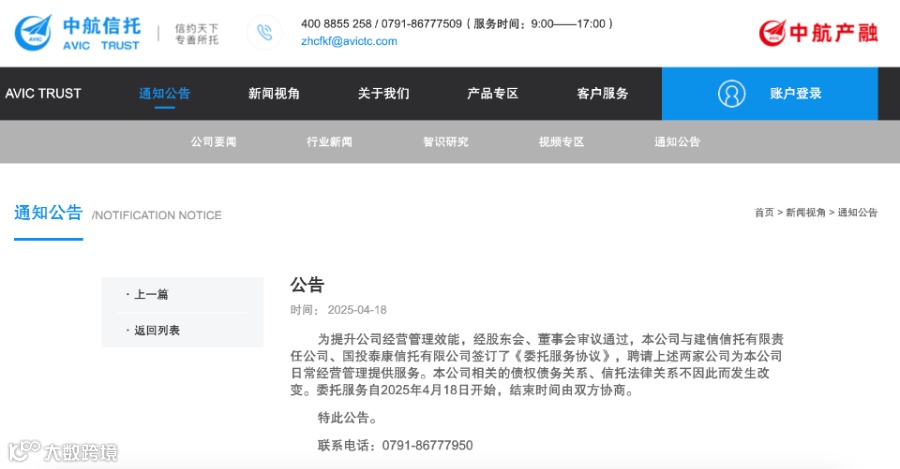Screen dimensions: 900x469
Task: Open the 中航产融 logo link
Action: (x=818, y=33)
